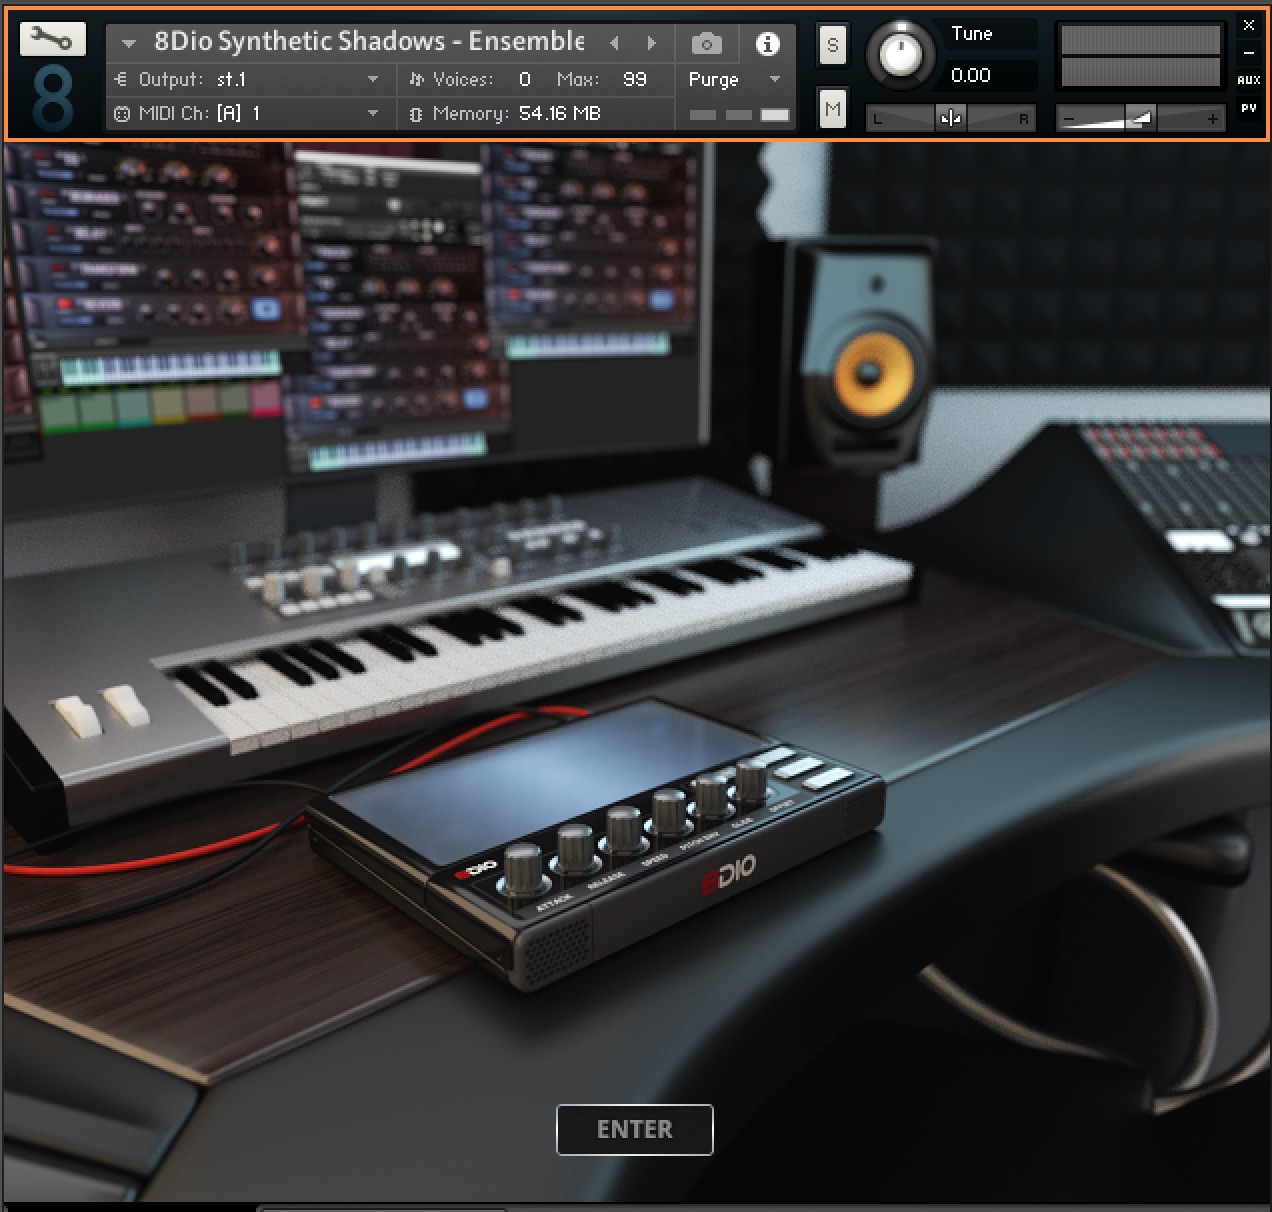The height and width of the screenshot is (1212, 1272).
Task: Click the Output euro-plug icon
Action: click(x=121, y=79)
